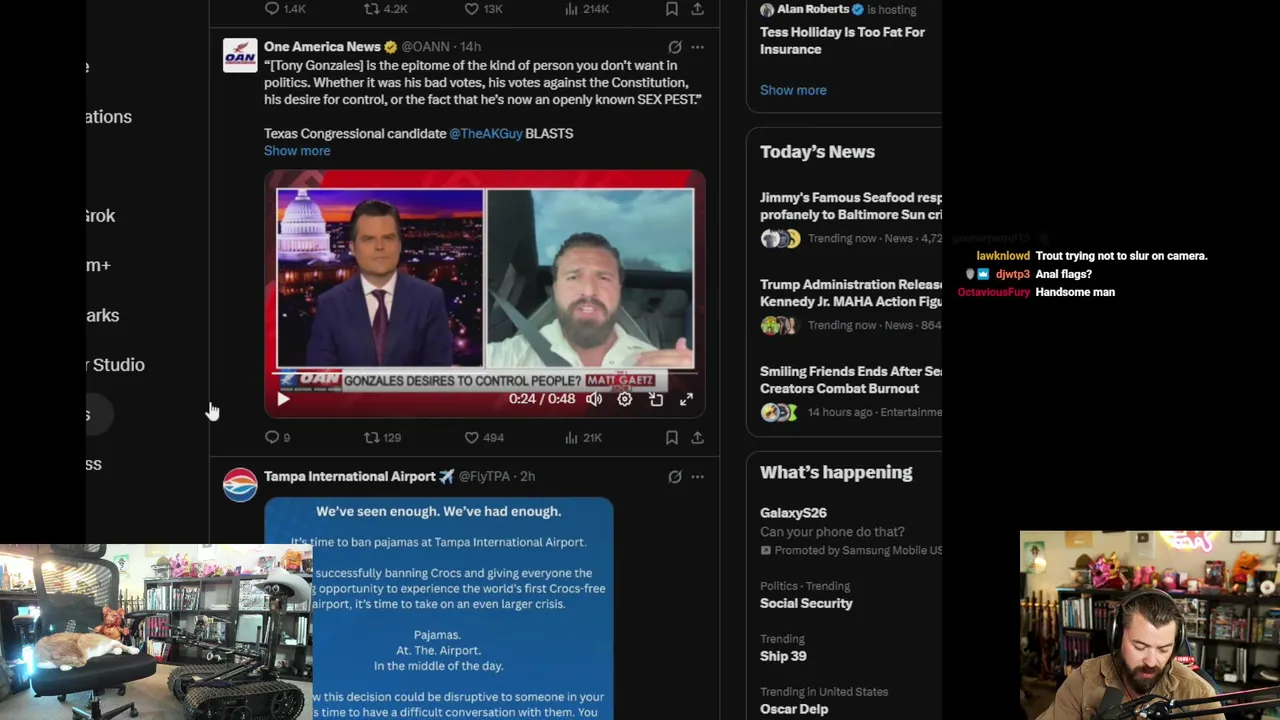Click the What's happening heading
1280x720 pixels.
pos(836,472)
